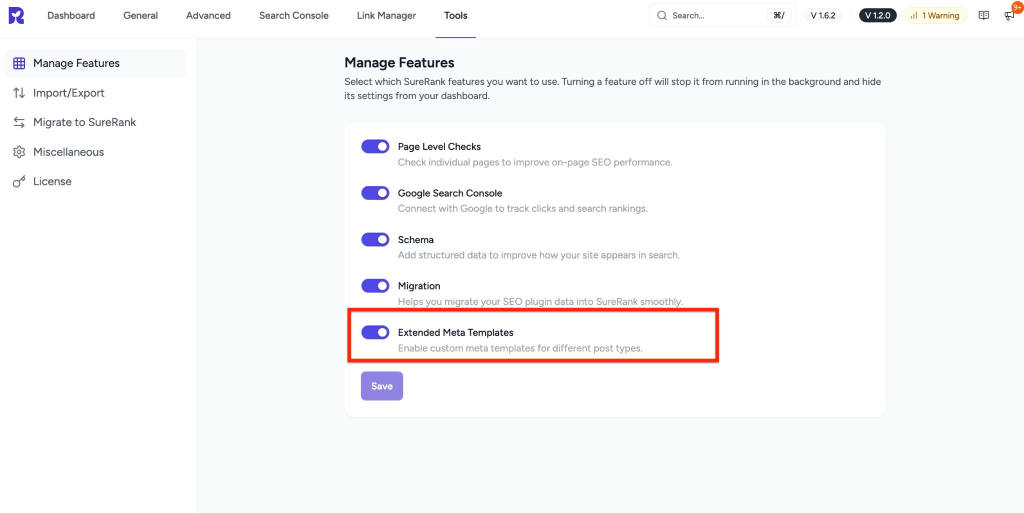This screenshot has height=513, width=1024.
Task: Toggle Page Level Checks off
Action: [375, 147]
